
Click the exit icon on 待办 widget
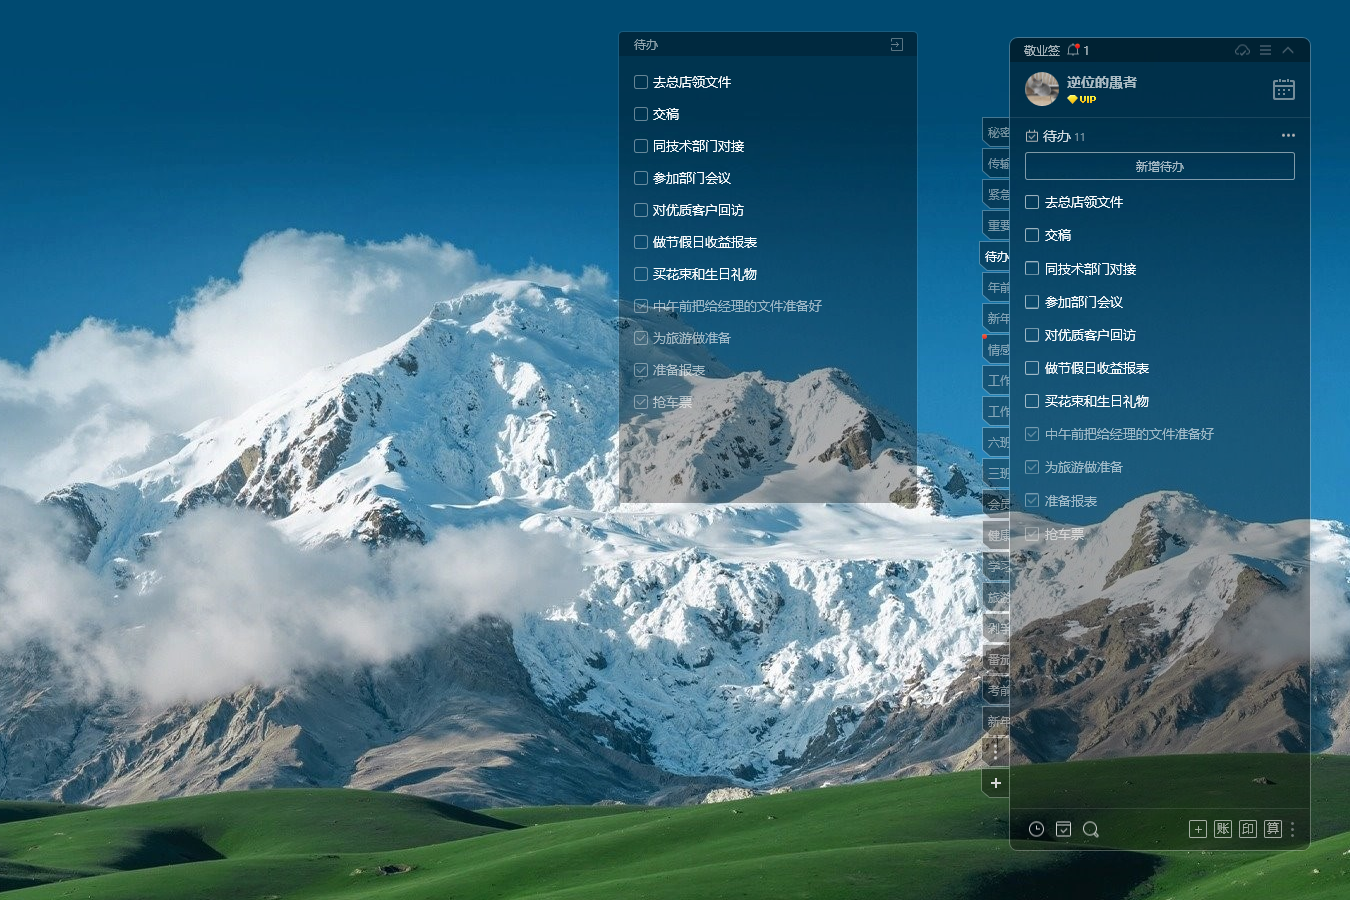[896, 45]
